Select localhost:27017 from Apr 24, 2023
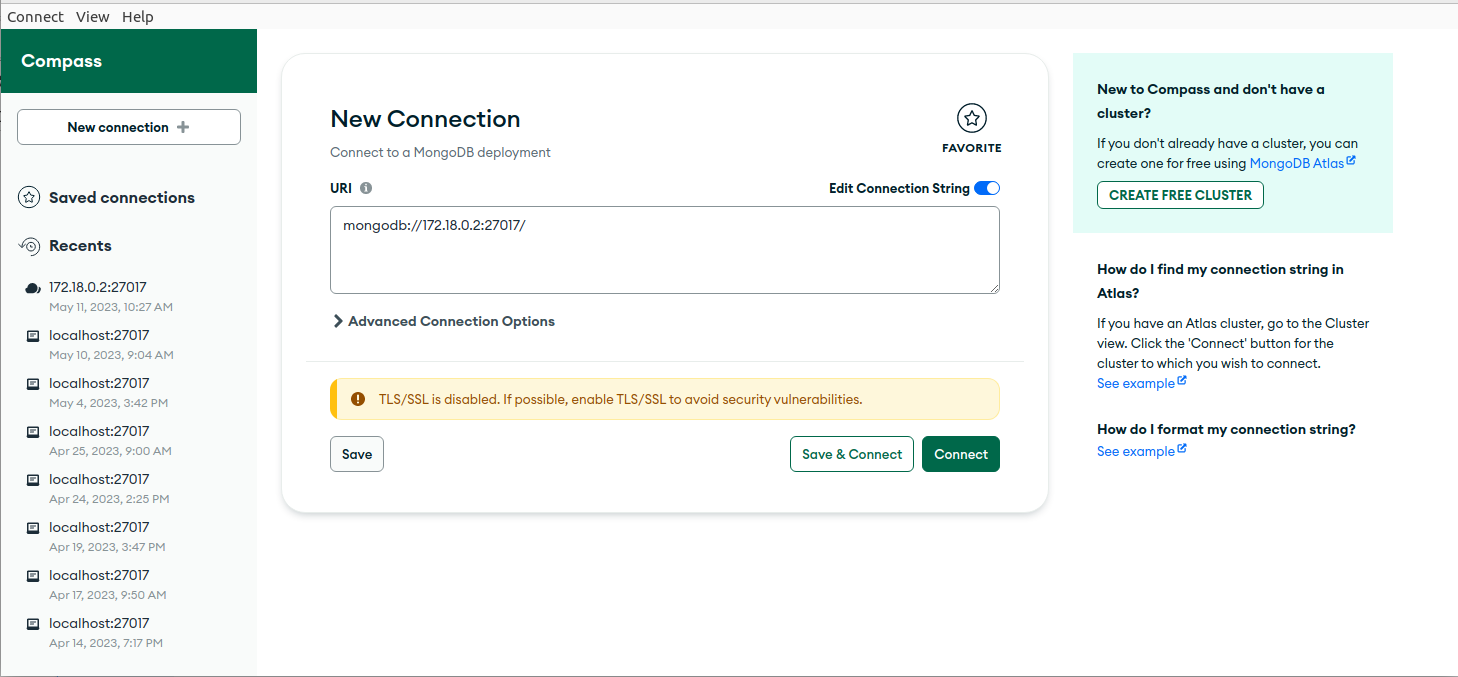The image size is (1458, 677). coord(129,488)
